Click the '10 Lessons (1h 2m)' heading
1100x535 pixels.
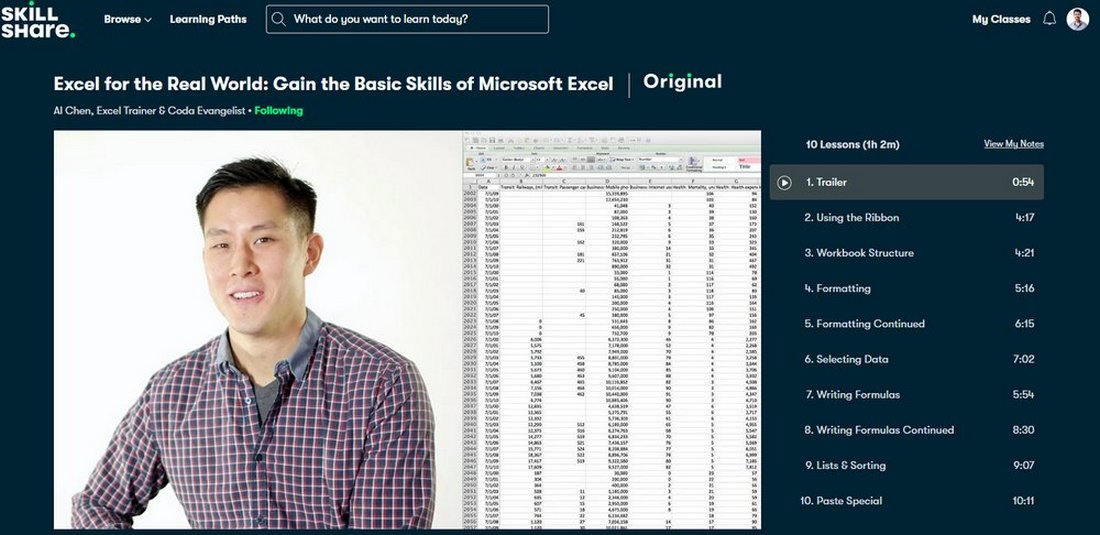pyautogui.click(x=852, y=144)
